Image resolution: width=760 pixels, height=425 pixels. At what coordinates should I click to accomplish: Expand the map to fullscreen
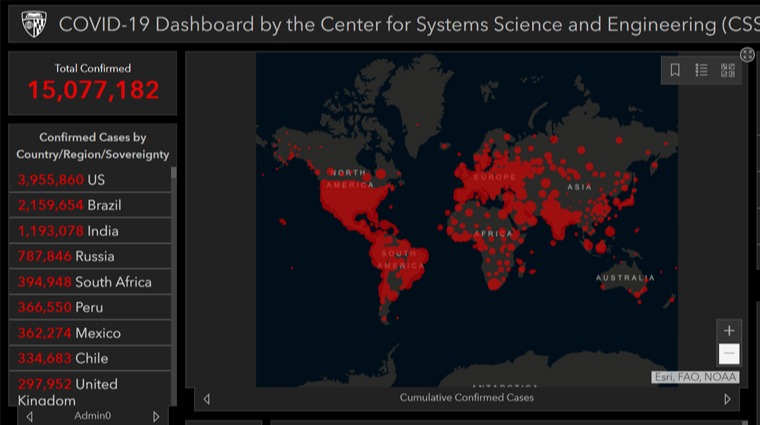coord(747,54)
